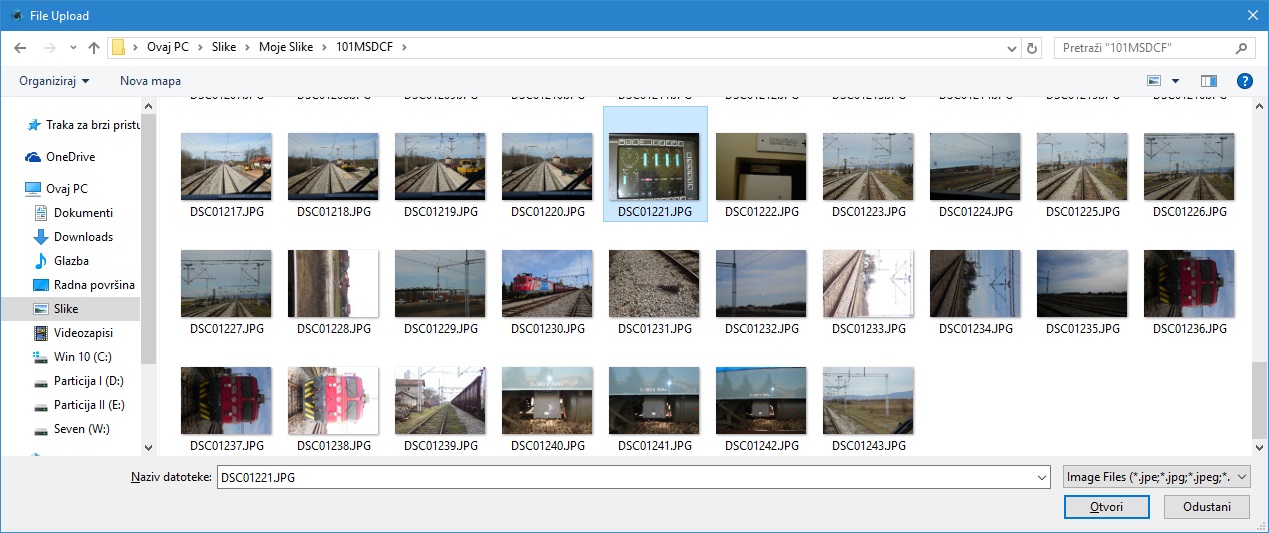
Task: Select Win 10 (C:) drive
Action: pyautogui.click(x=82, y=357)
